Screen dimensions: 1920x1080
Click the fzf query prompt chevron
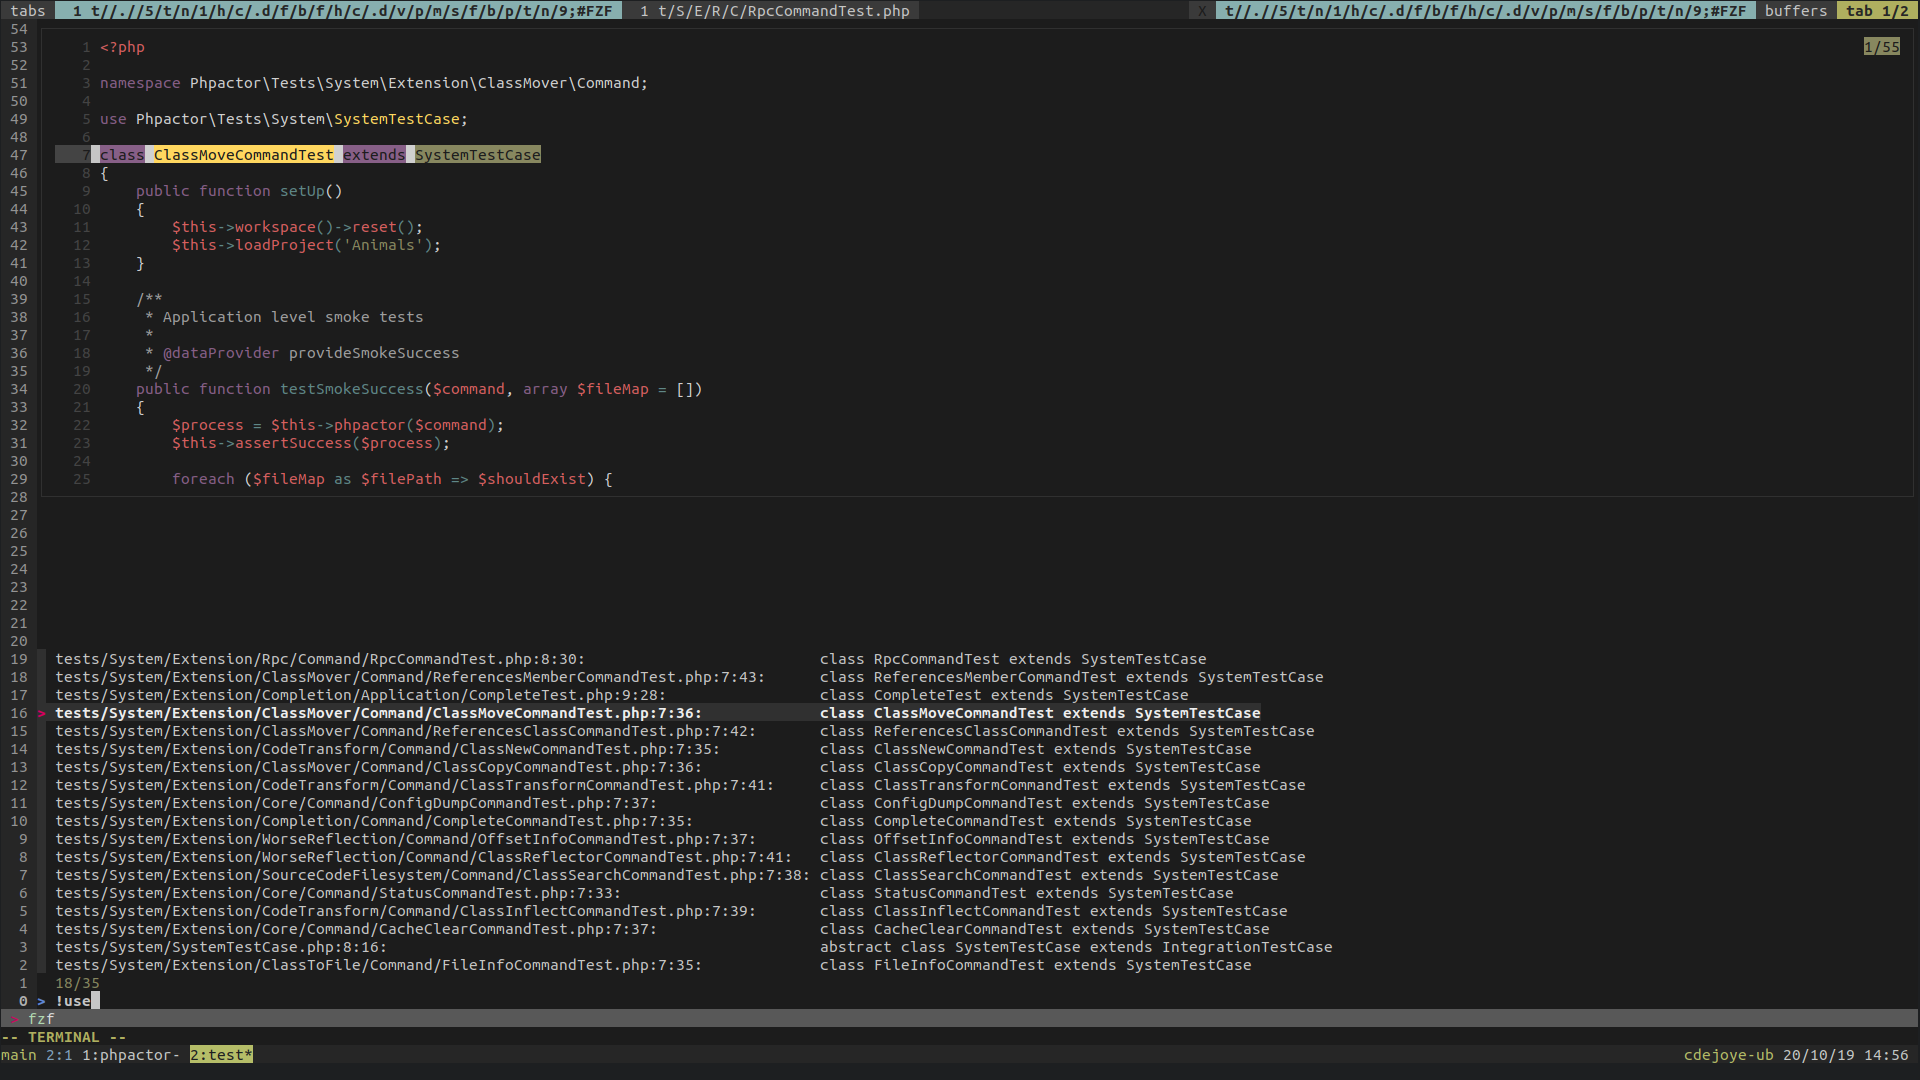[41, 1001]
